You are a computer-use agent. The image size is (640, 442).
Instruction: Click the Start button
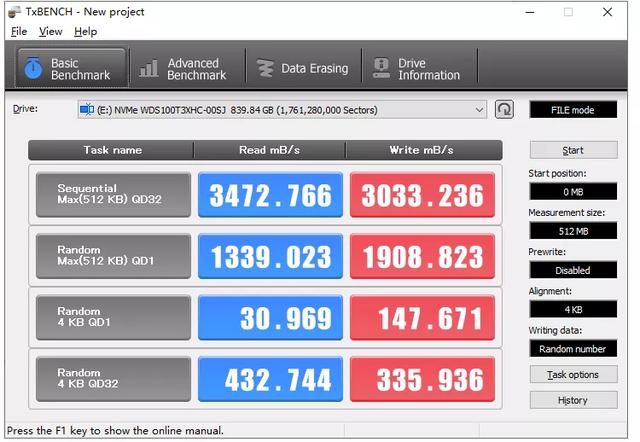pyautogui.click(x=573, y=150)
